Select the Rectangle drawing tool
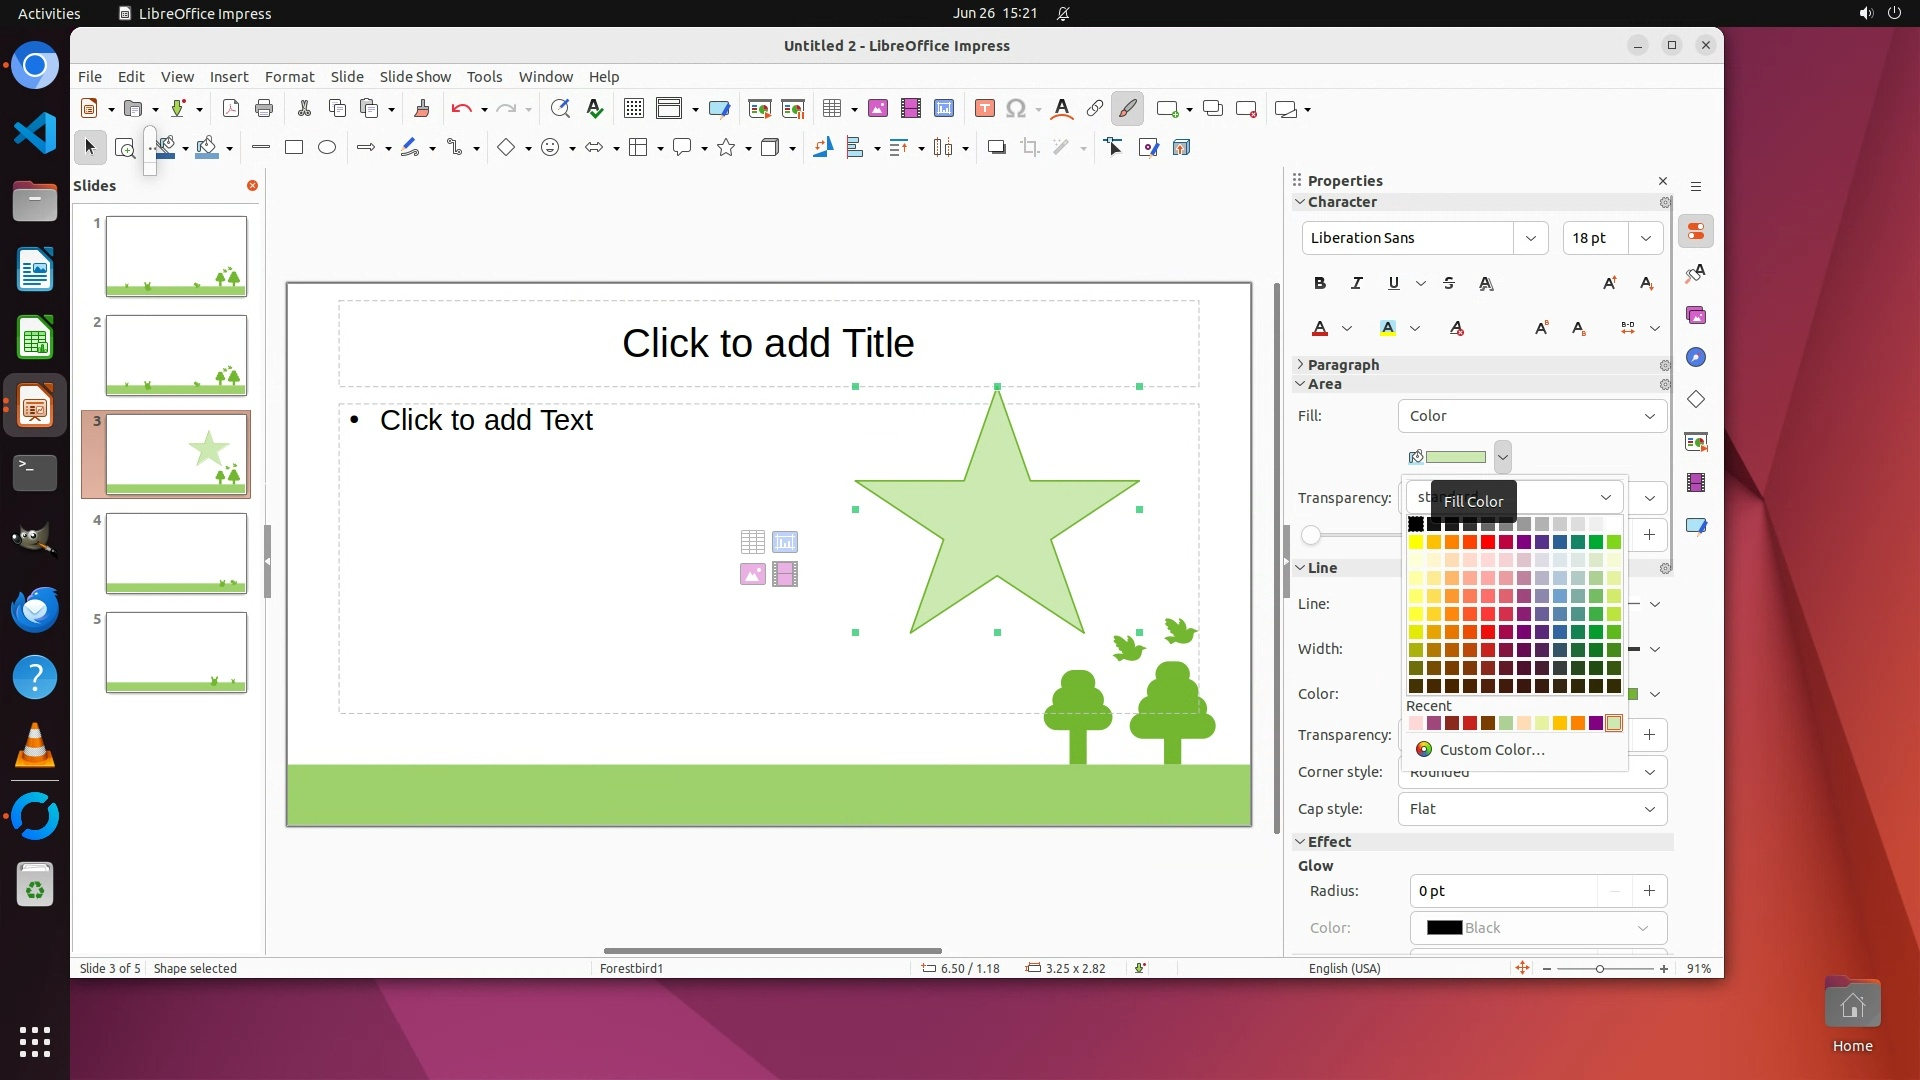 click(x=294, y=148)
